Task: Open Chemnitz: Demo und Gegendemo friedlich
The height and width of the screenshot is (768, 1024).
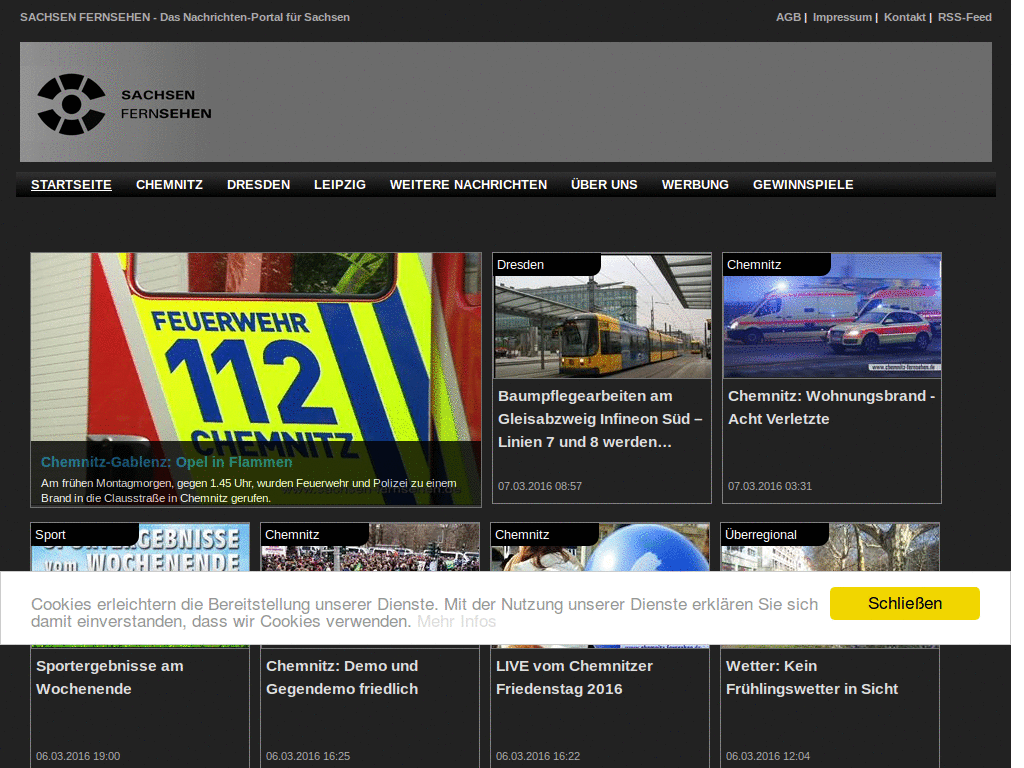Action: [342, 677]
